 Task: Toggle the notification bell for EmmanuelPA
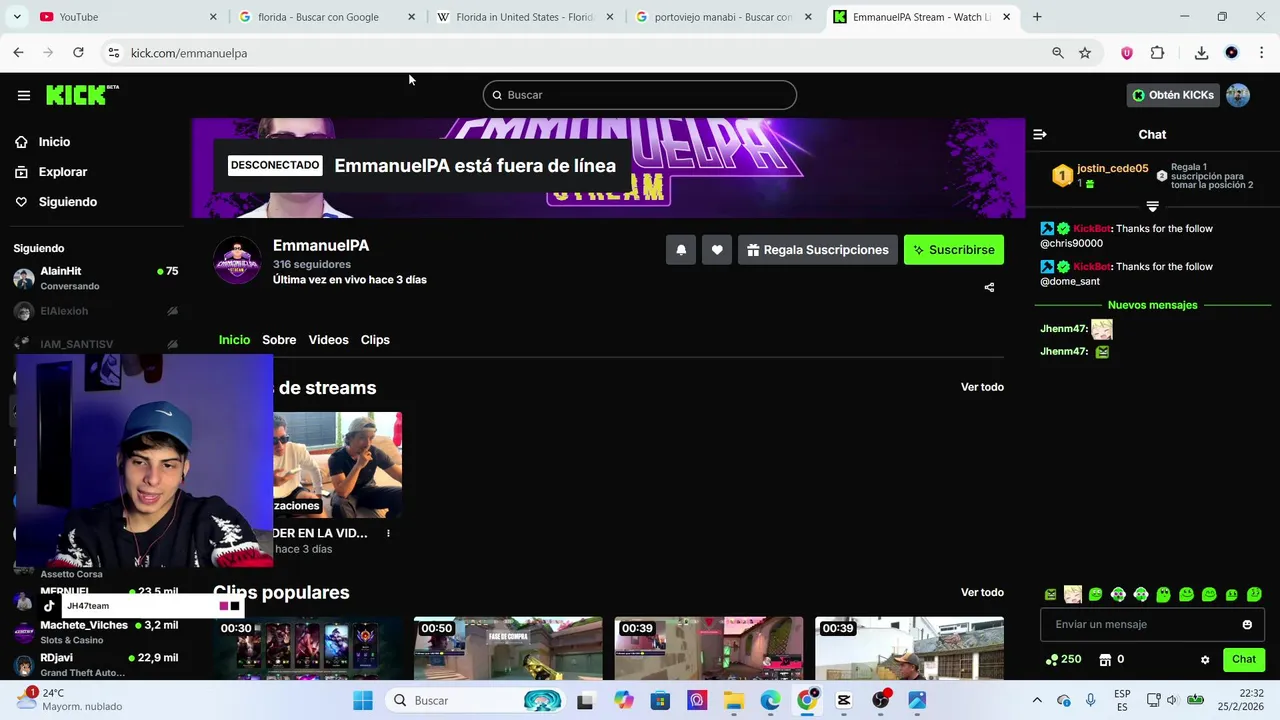(x=681, y=250)
